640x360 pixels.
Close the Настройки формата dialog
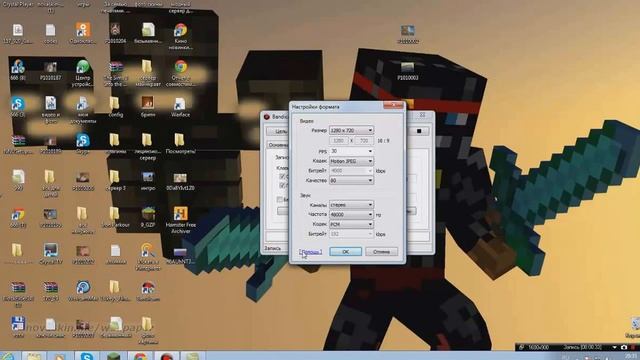pyautogui.click(x=393, y=105)
